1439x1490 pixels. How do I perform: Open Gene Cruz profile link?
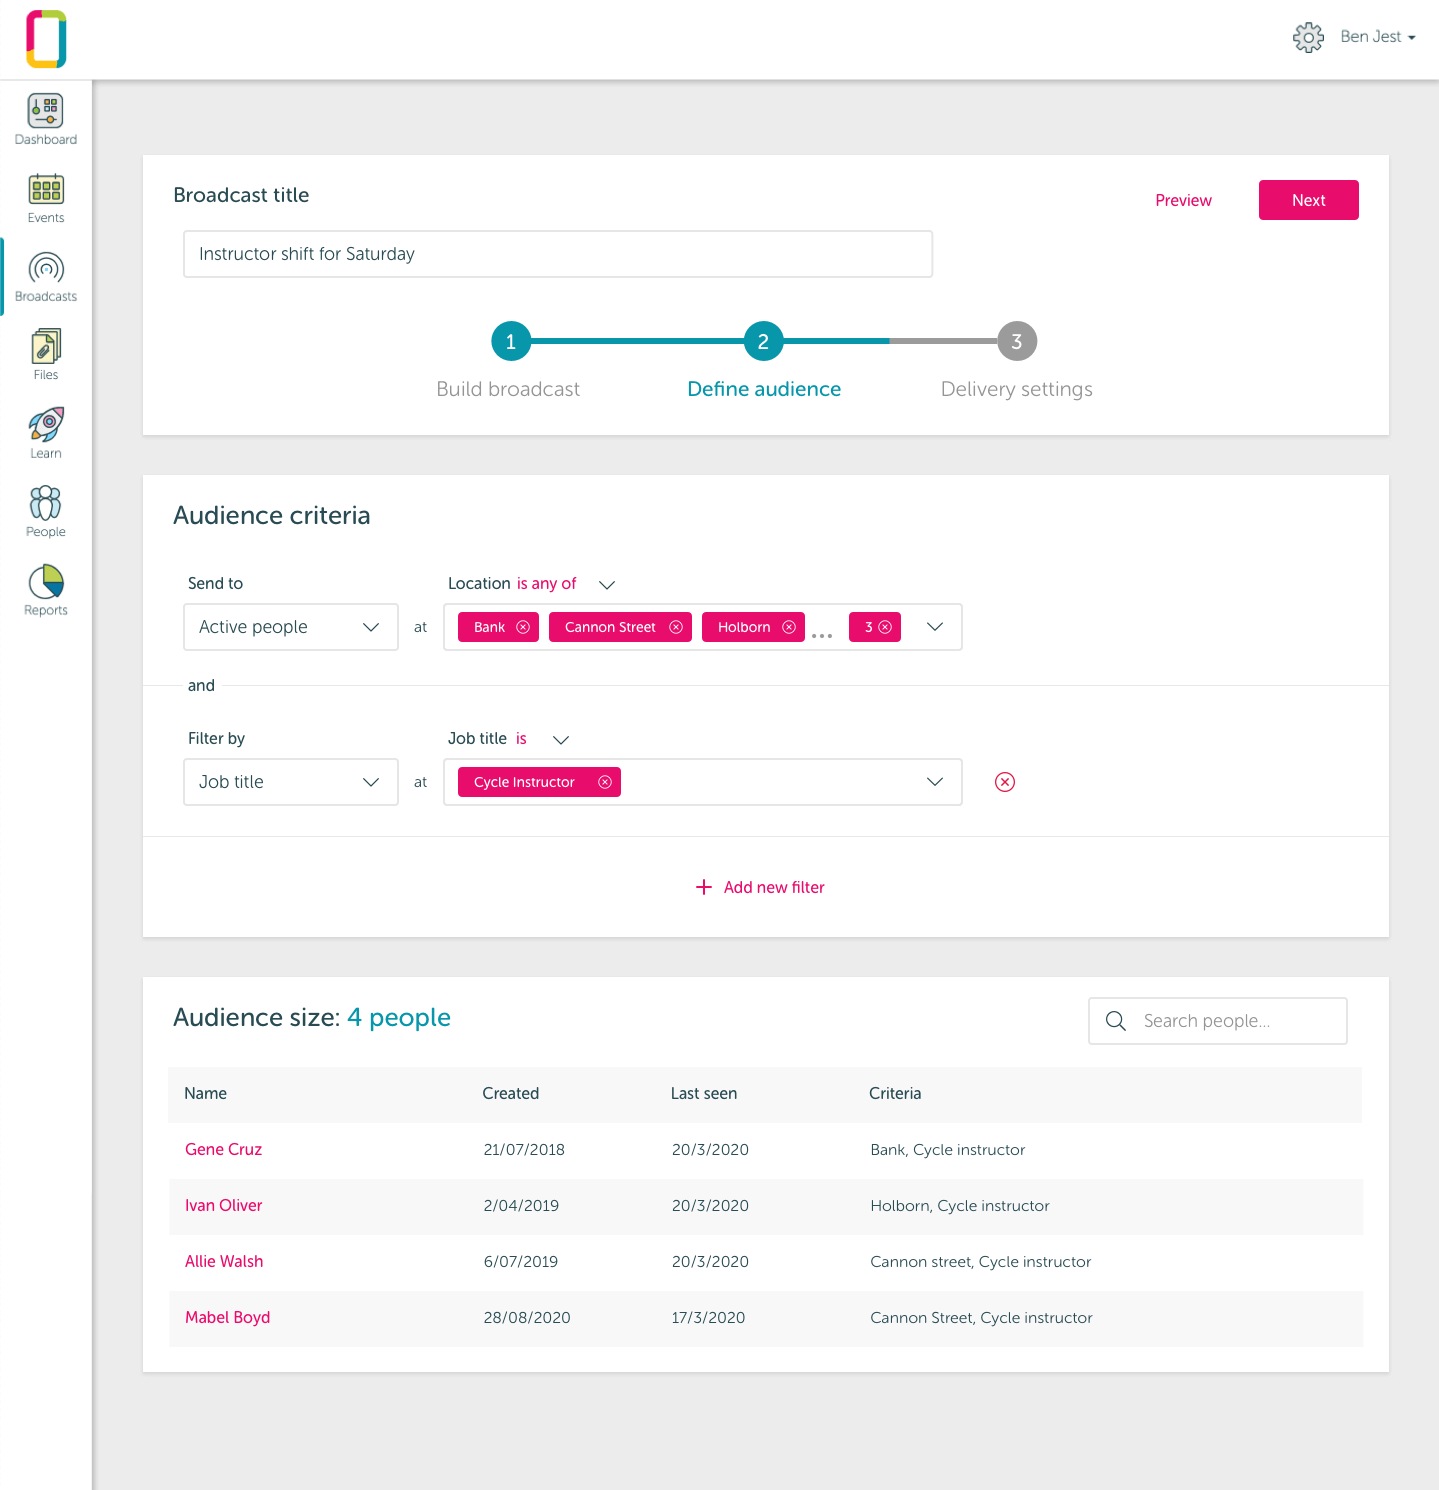point(224,1150)
